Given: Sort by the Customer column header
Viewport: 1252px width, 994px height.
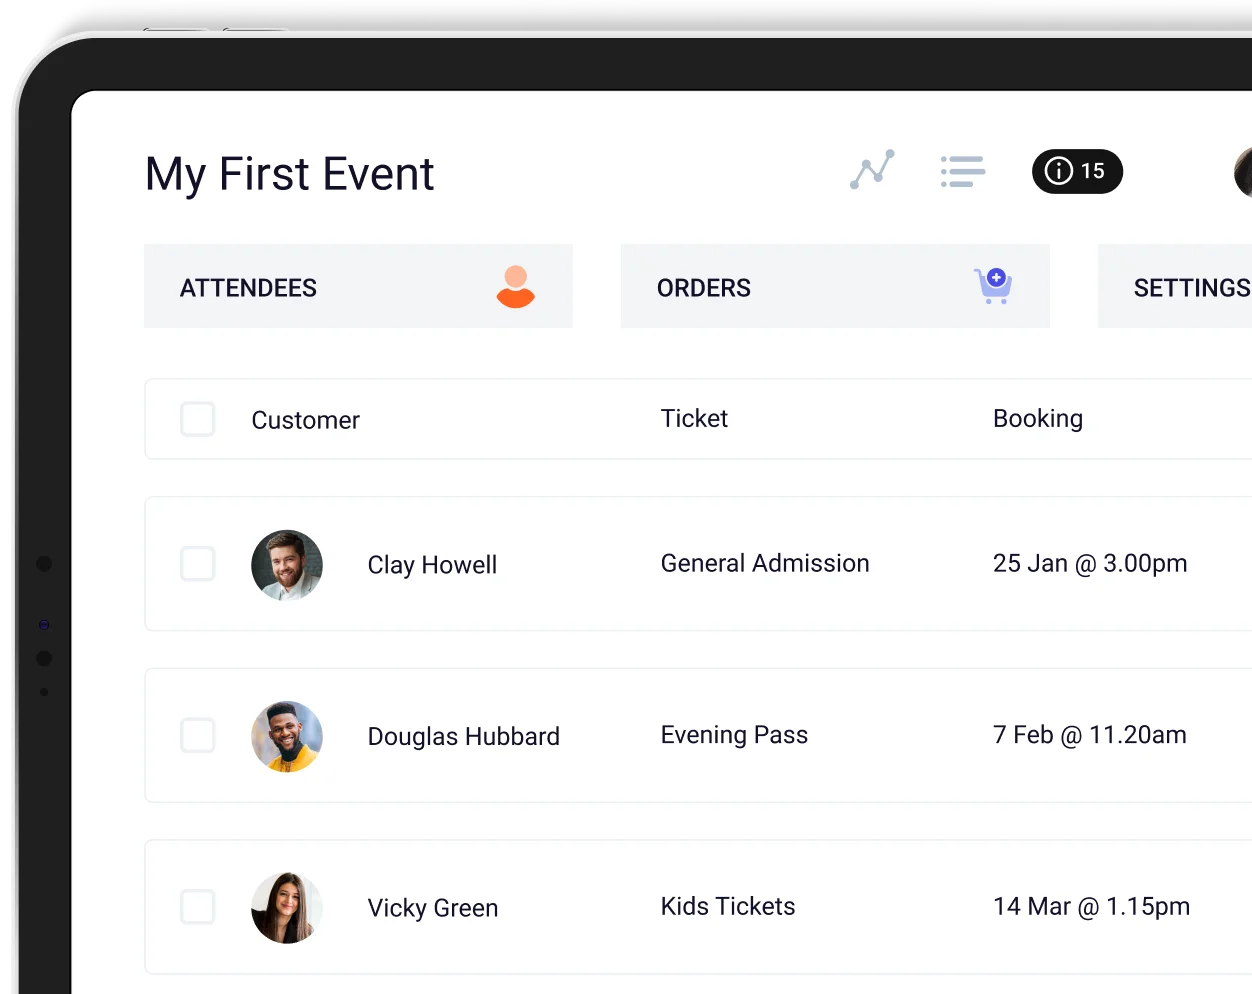Looking at the screenshot, I should [x=305, y=419].
